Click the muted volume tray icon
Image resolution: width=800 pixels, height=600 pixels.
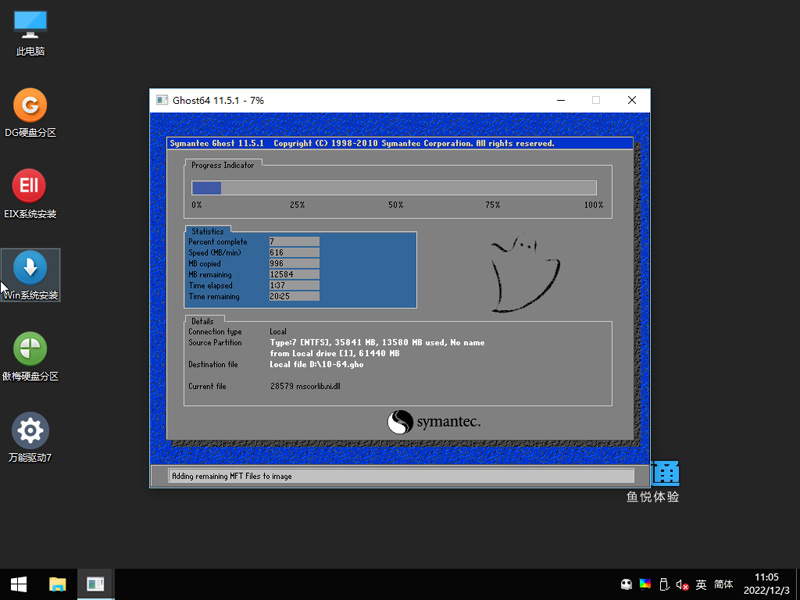click(682, 585)
